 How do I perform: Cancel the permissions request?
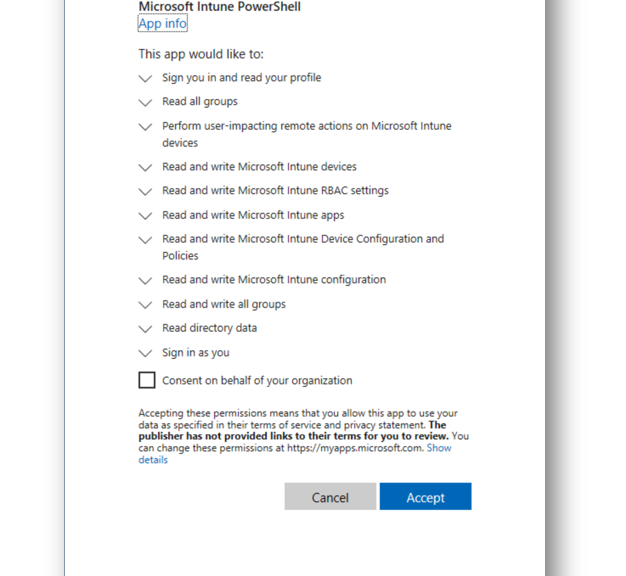[x=330, y=497]
